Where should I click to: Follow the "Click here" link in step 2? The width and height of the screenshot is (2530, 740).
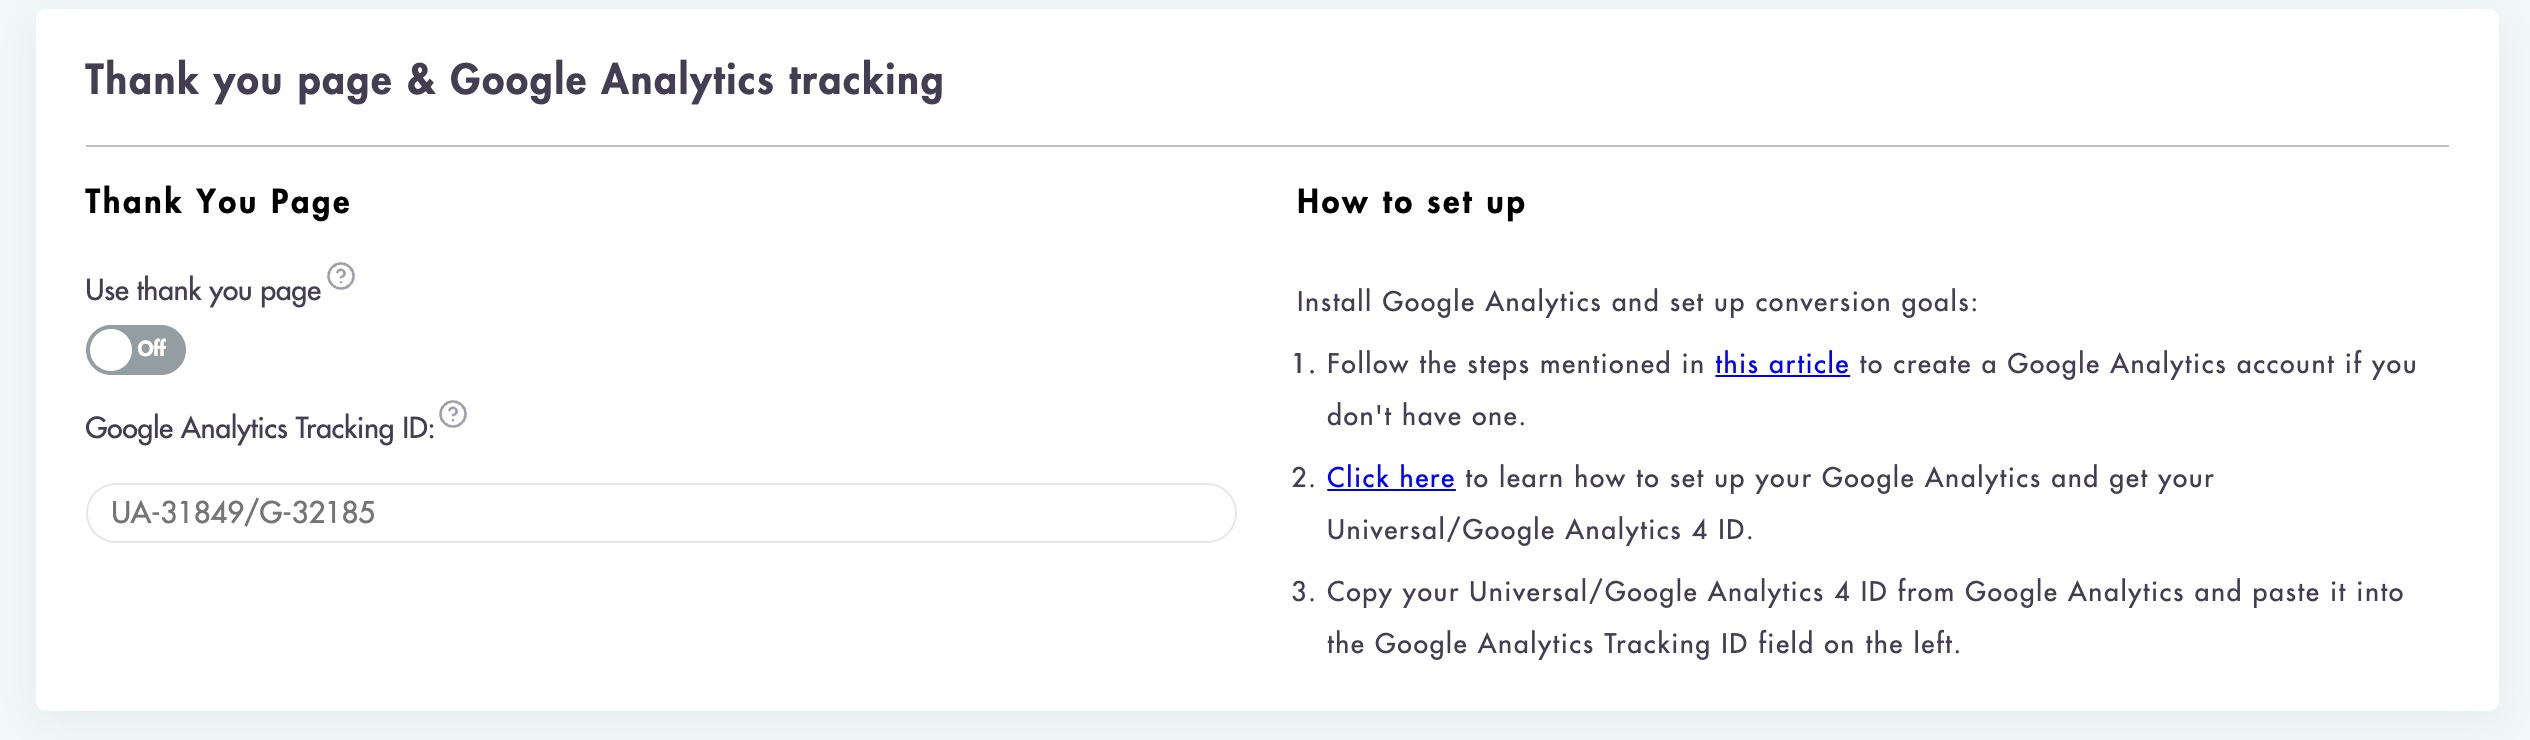point(1390,478)
